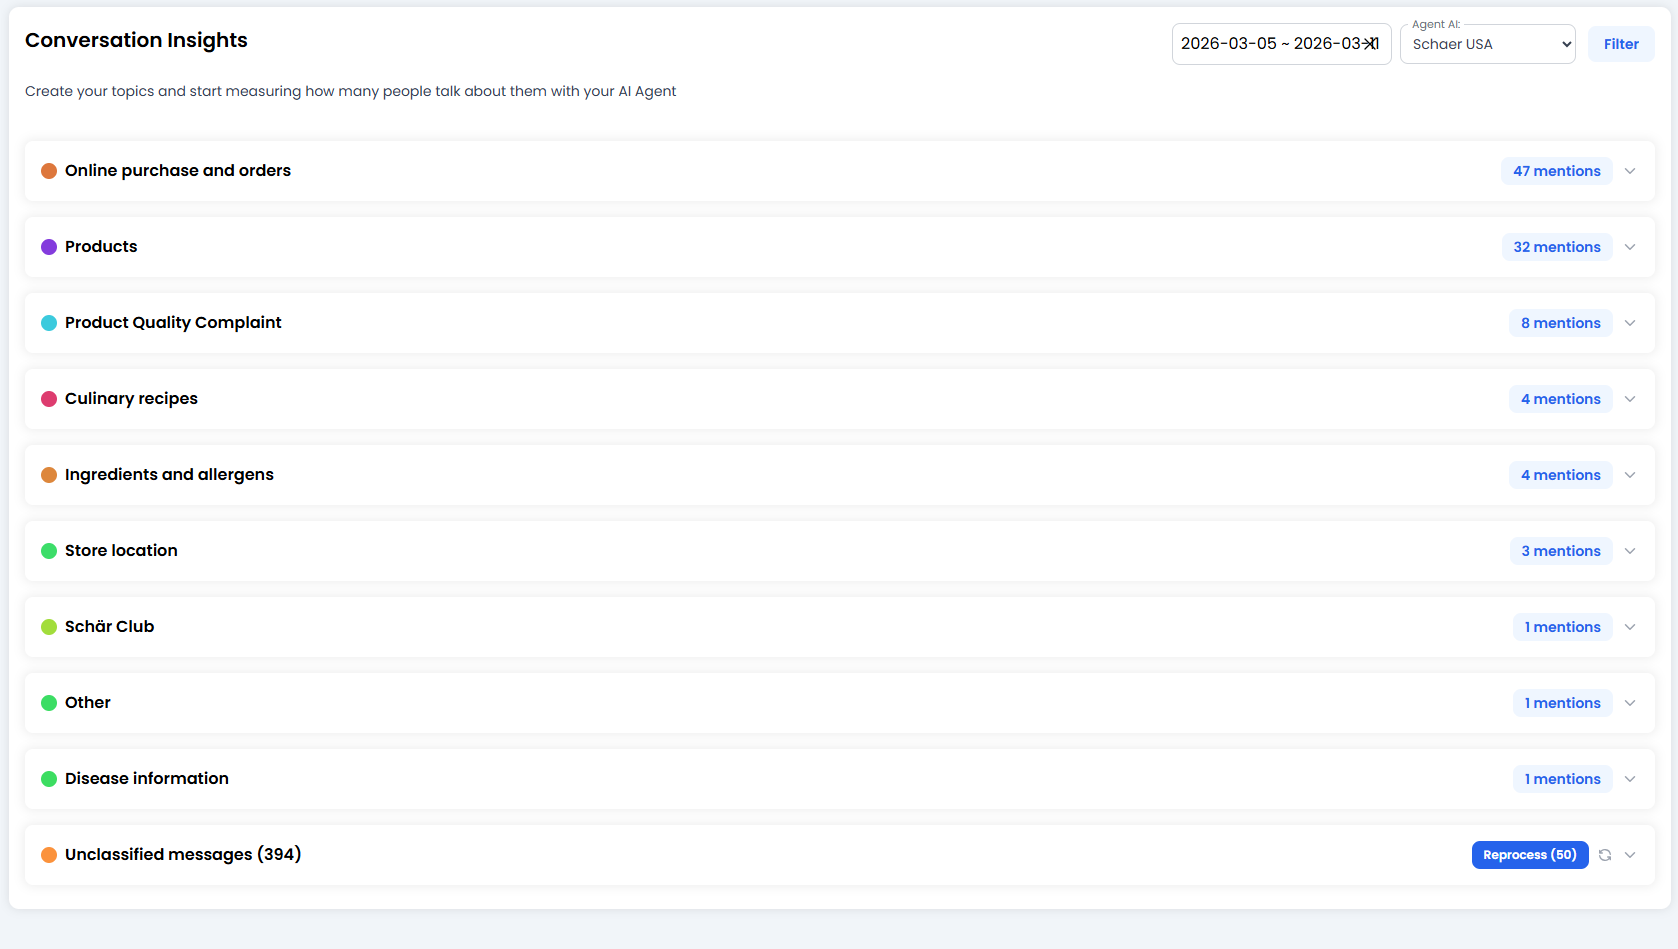Click the green swatch next to Ingredients and allergens
1678x949 pixels.
click(49, 475)
